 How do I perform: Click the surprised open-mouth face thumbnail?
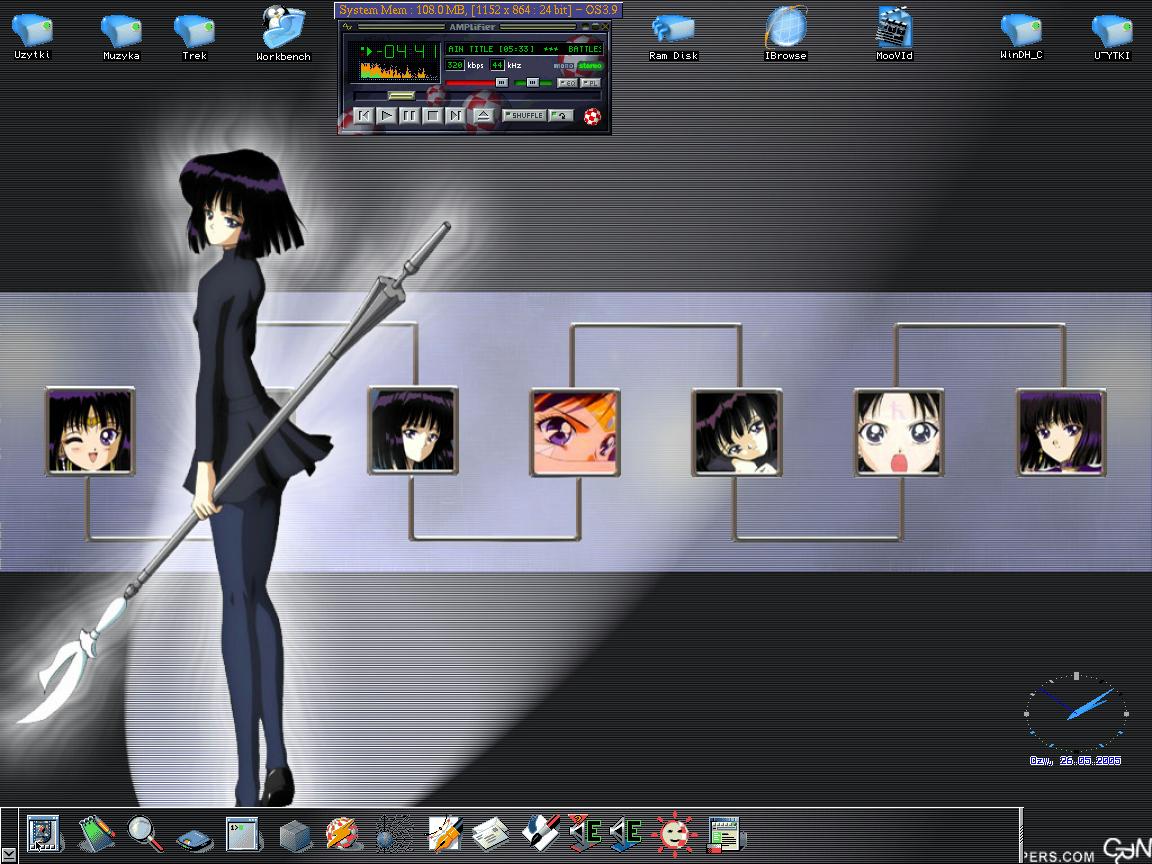pyautogui.click(x=899, y=433)
